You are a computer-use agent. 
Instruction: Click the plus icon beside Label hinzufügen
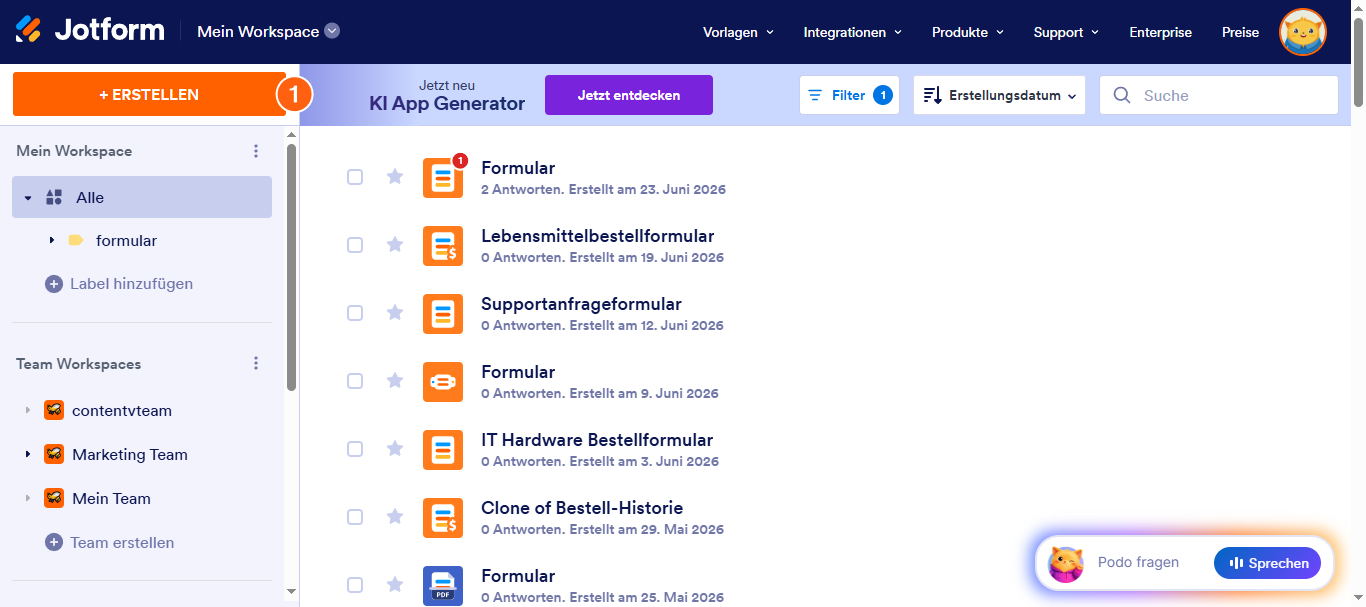[54, 284]
